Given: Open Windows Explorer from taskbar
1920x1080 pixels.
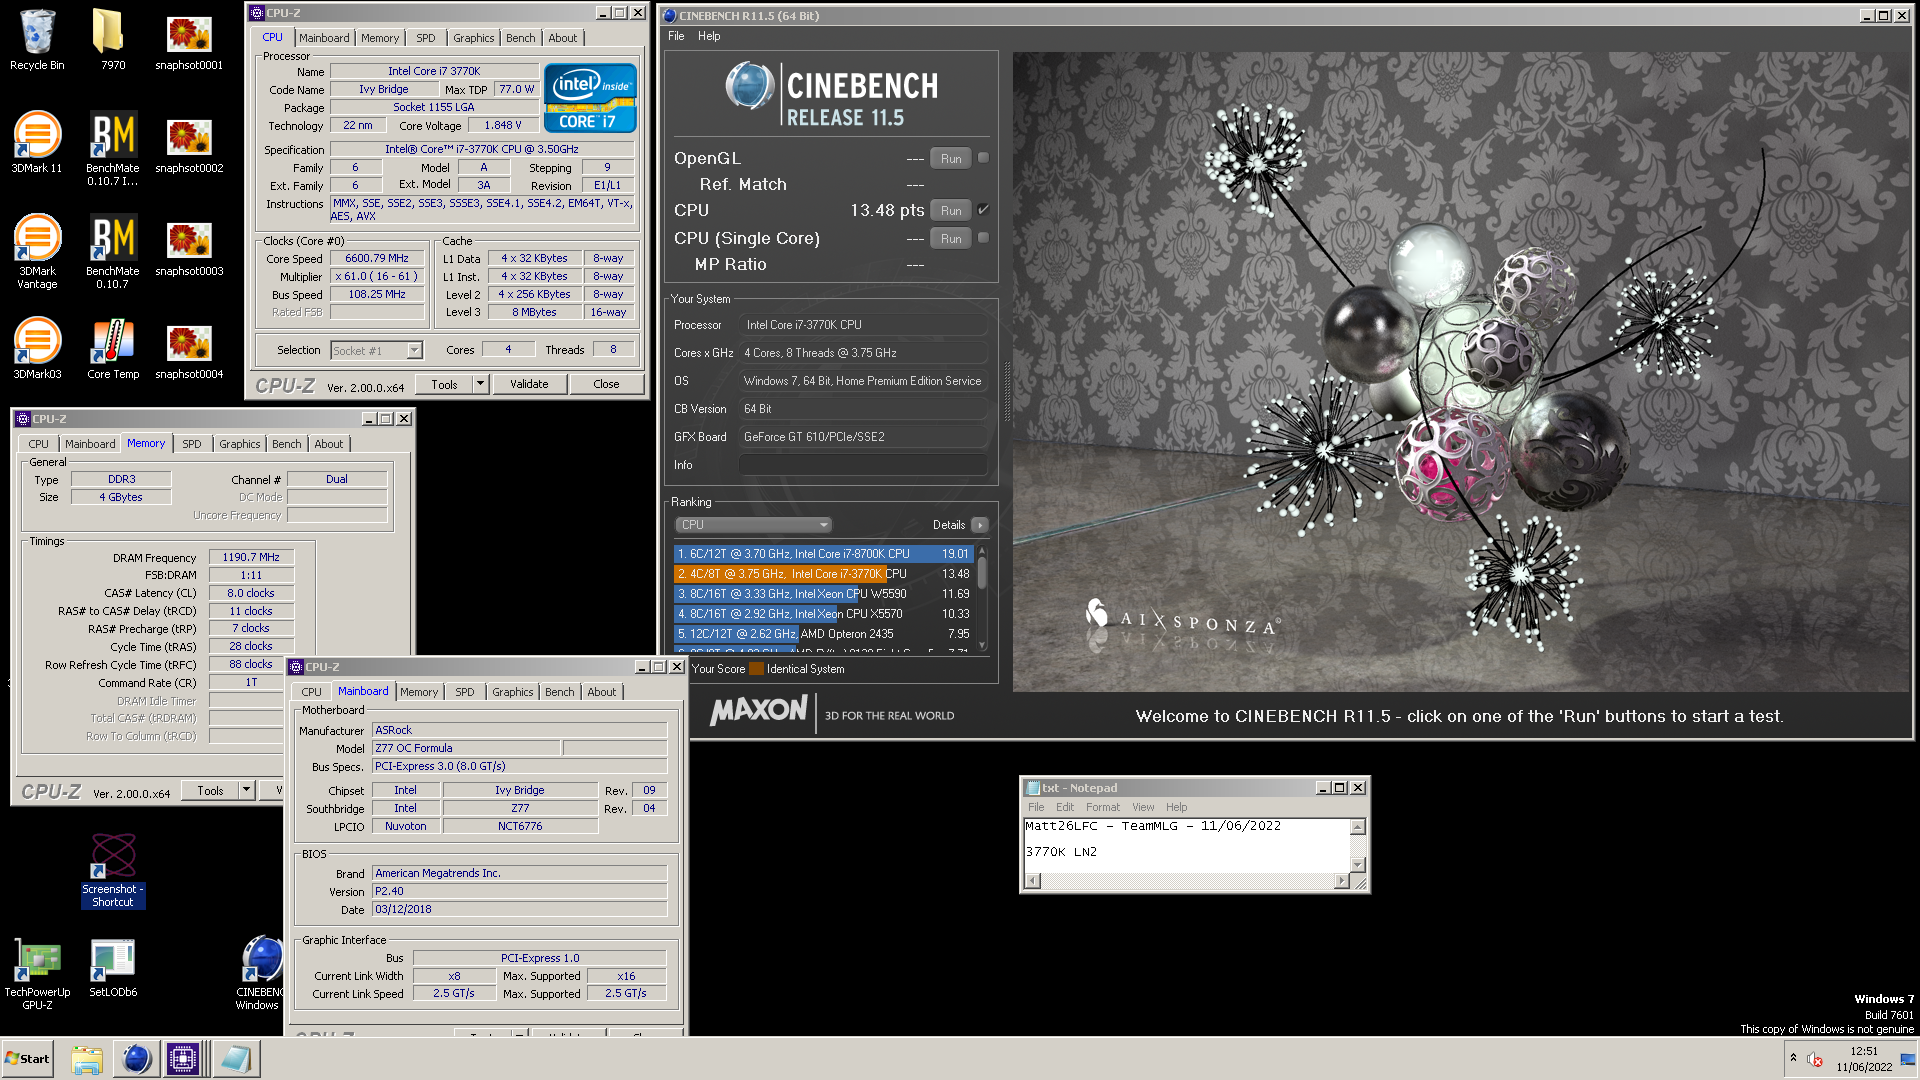Looking at the screenshot, I should 87,1059.
